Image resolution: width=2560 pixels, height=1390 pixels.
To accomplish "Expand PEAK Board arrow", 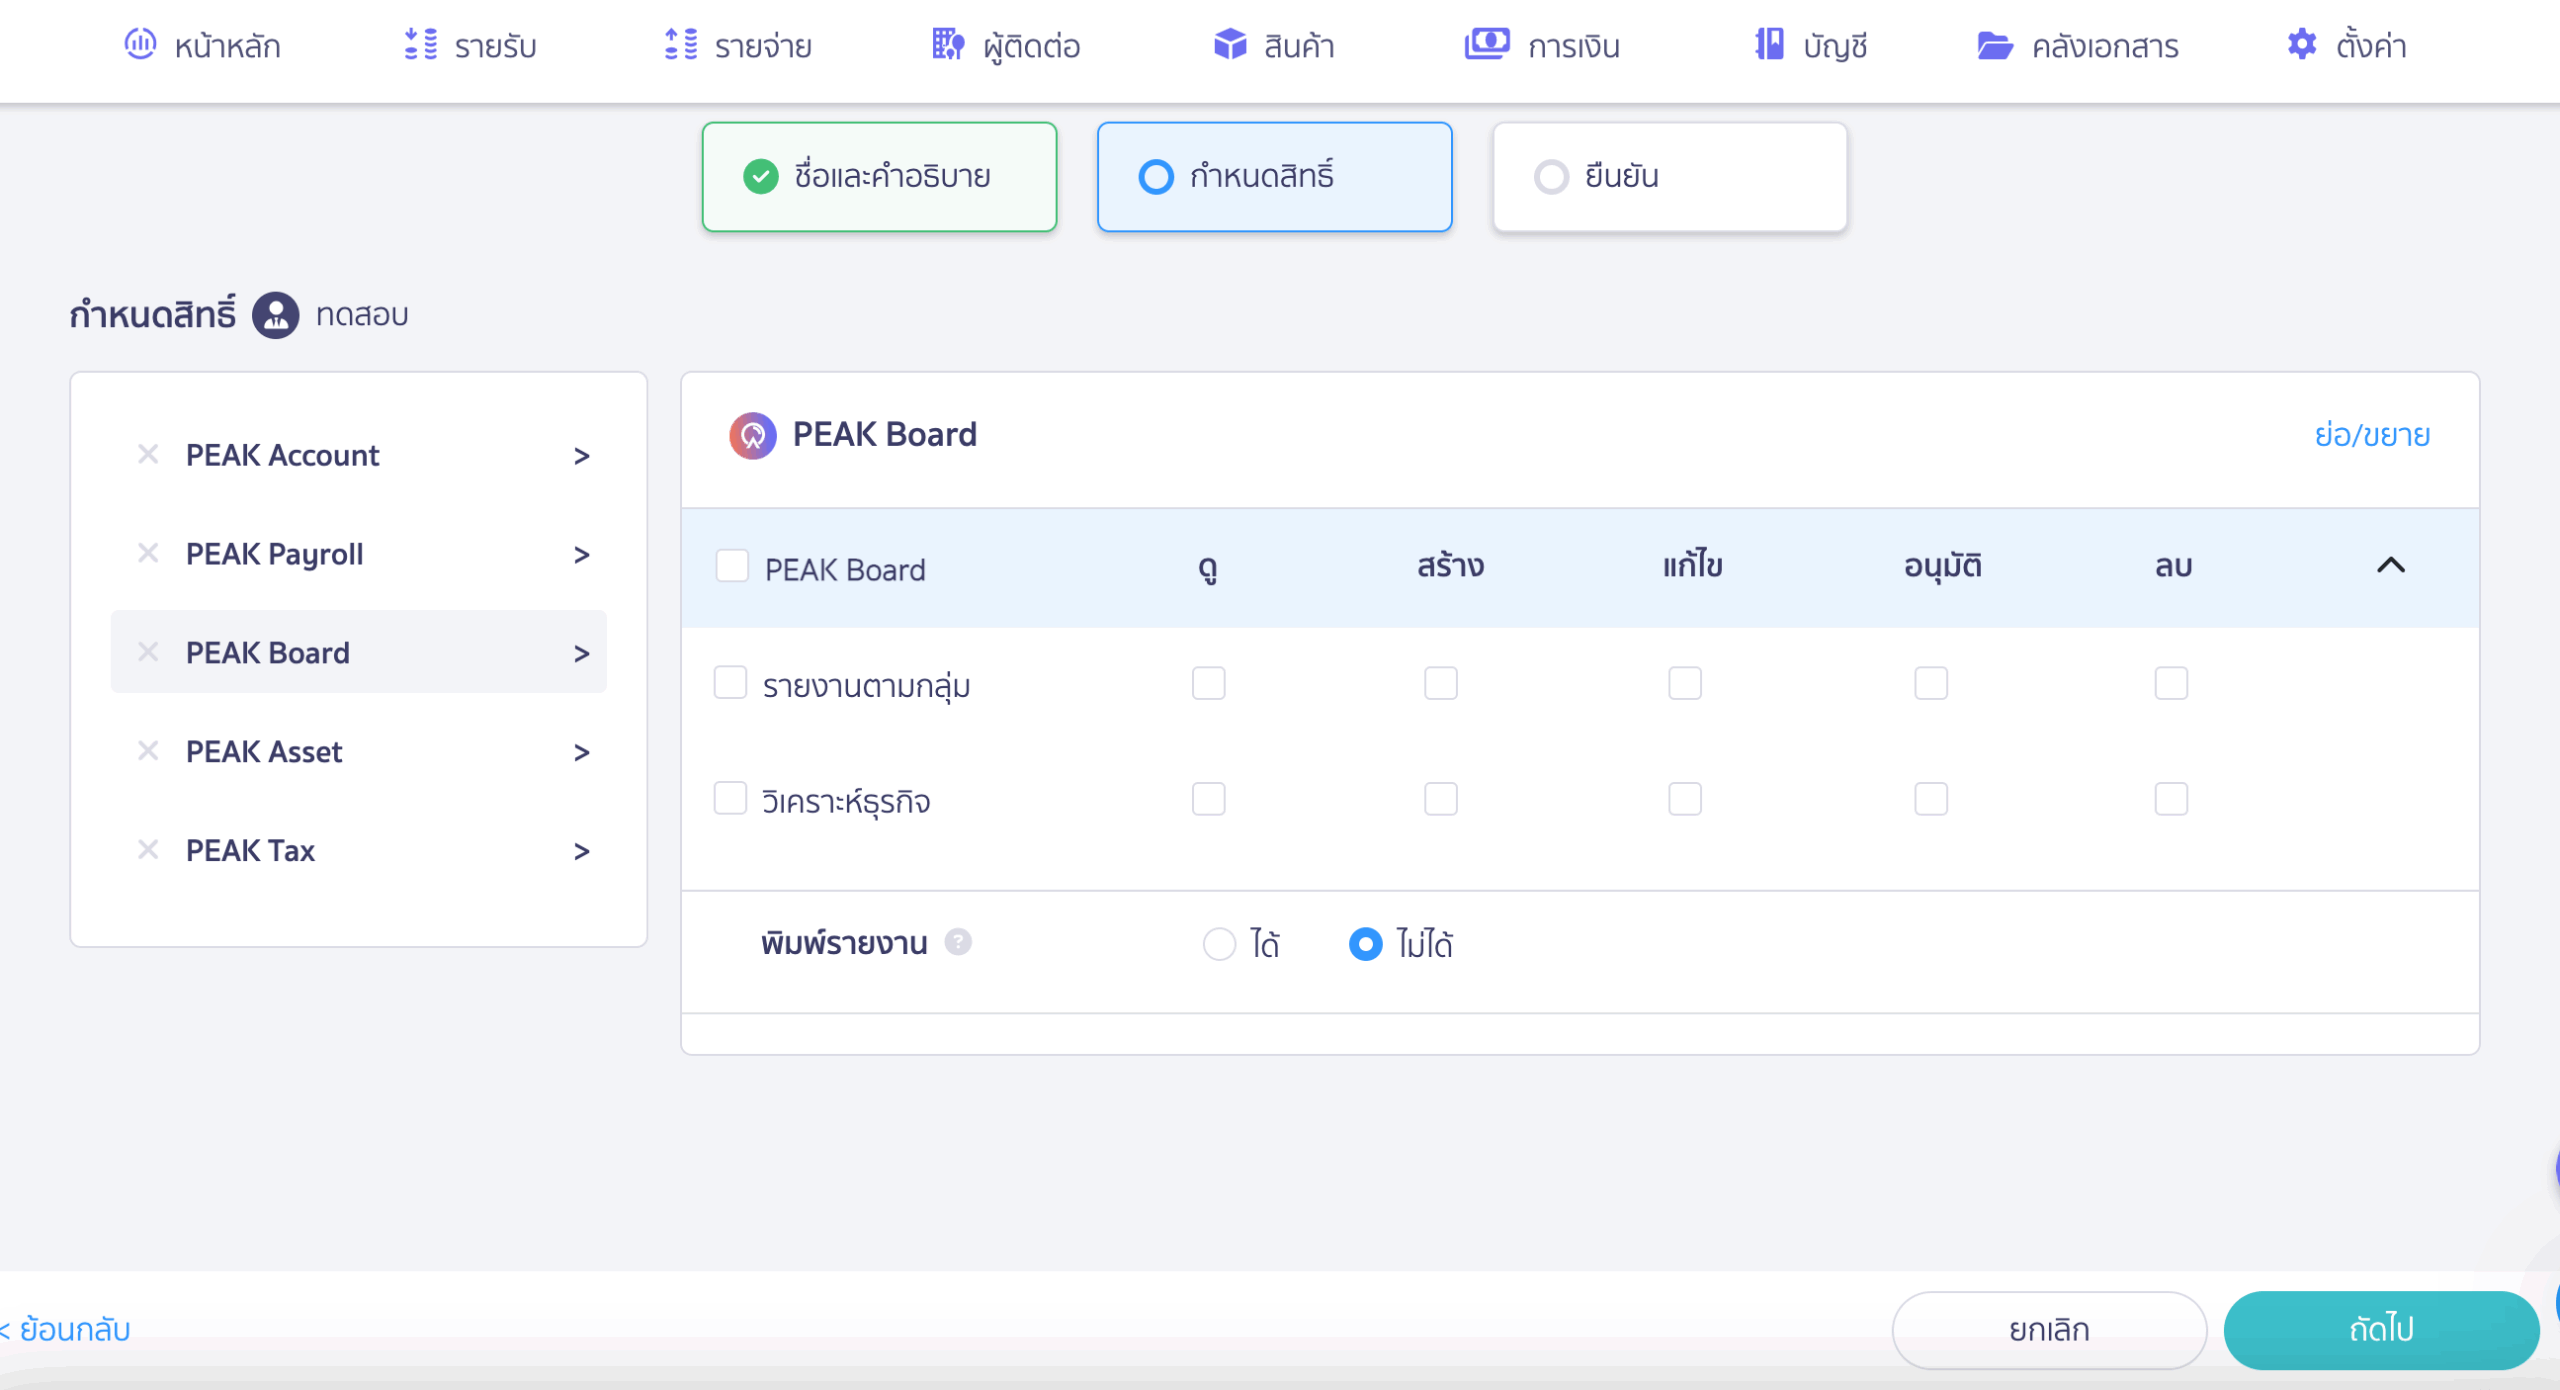I will [x=582, y=654].
